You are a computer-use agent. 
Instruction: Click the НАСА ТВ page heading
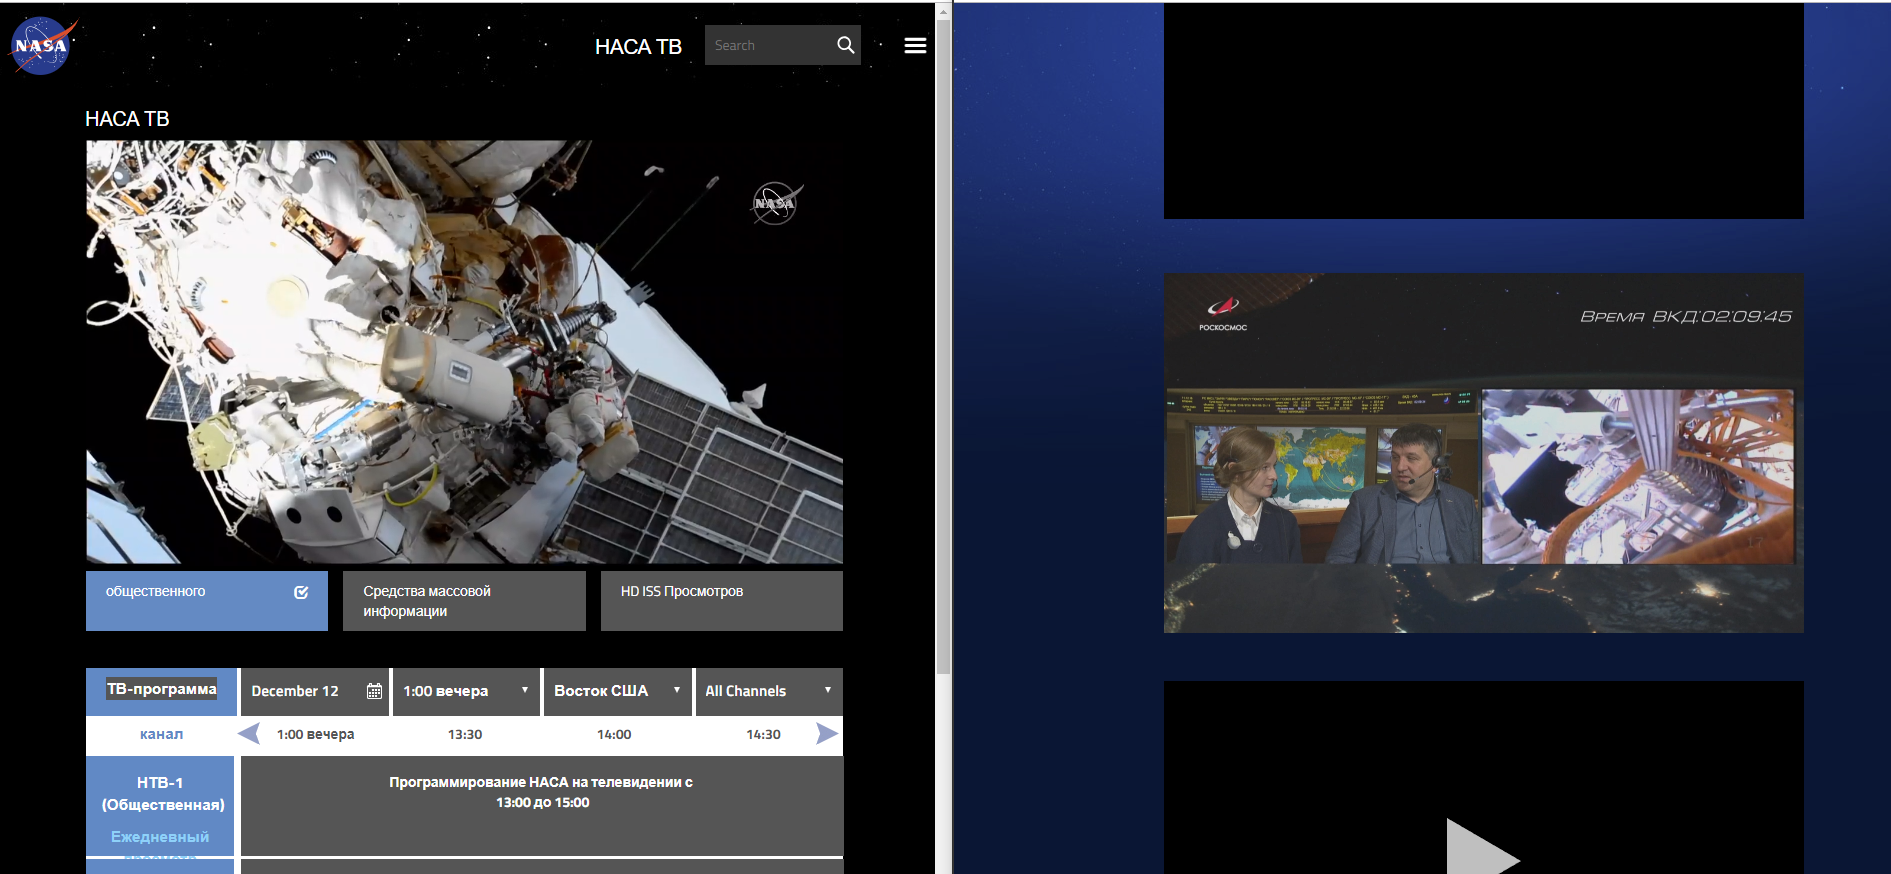127,119
